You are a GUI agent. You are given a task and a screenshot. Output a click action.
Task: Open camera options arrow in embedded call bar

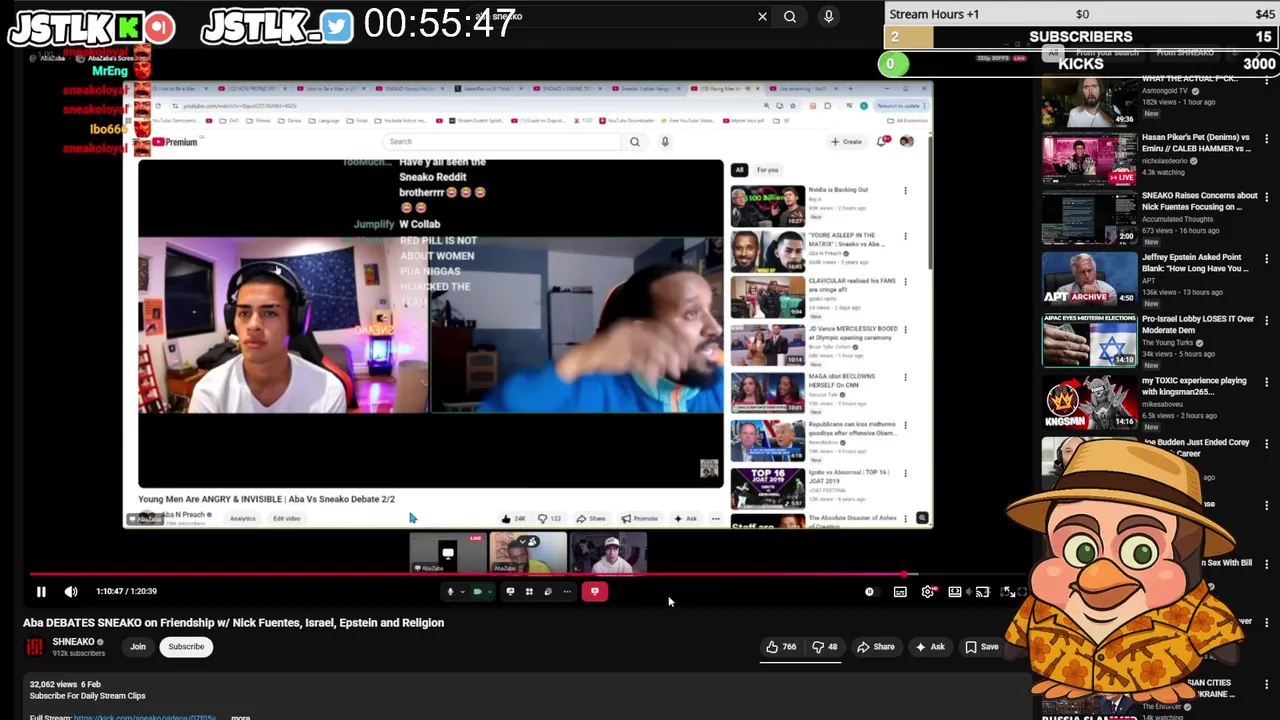490,592
